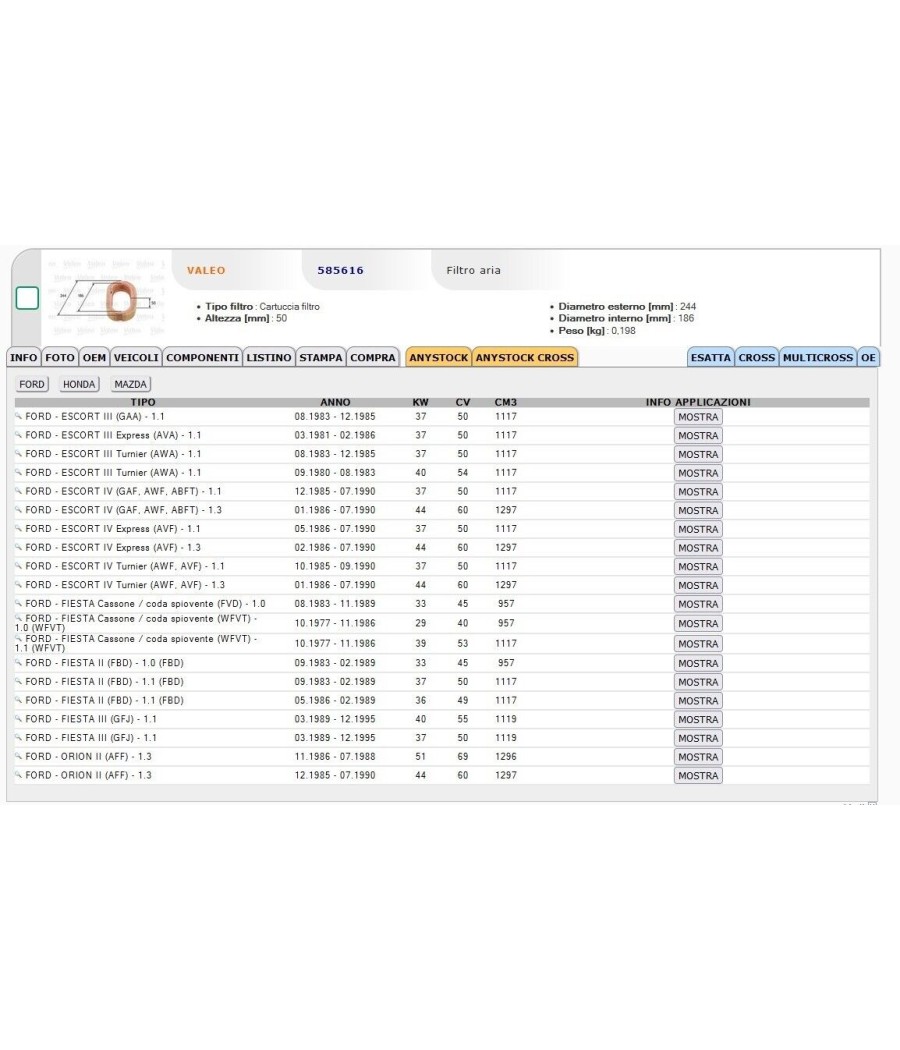This screenshot has height=1050, width=900.
Task: Click the CM3 column header
Action: click(506, 402)
